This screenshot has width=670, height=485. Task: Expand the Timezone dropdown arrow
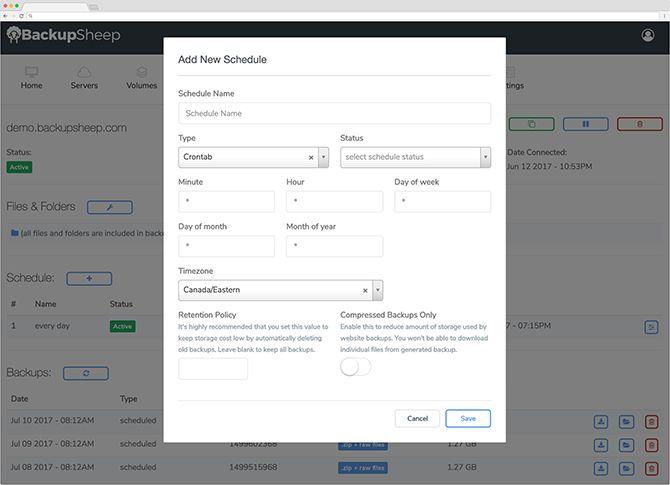[x=377, y=291]
